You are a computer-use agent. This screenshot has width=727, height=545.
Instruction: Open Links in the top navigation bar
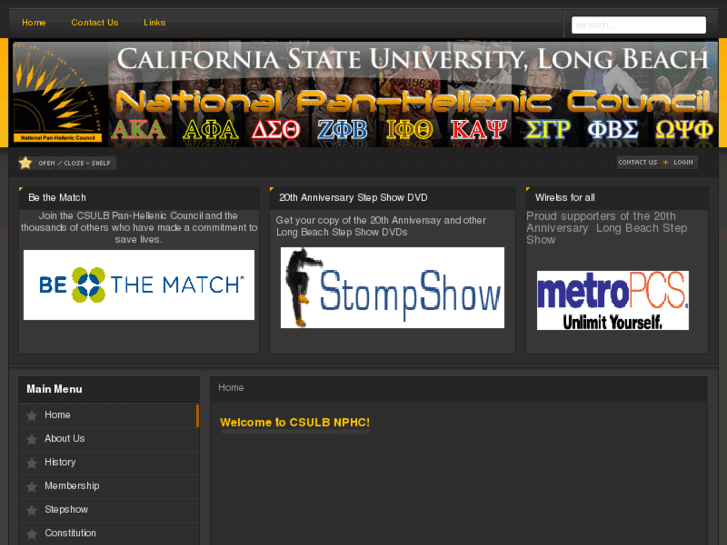154,22
